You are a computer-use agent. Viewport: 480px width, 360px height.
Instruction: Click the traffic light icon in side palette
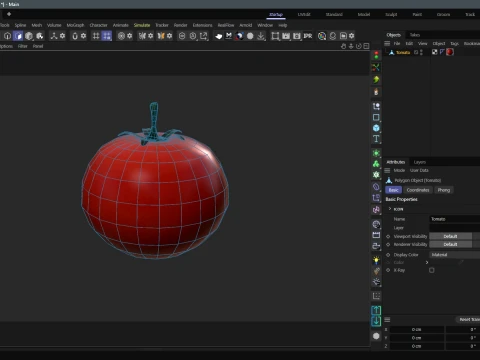coord(376,55)
